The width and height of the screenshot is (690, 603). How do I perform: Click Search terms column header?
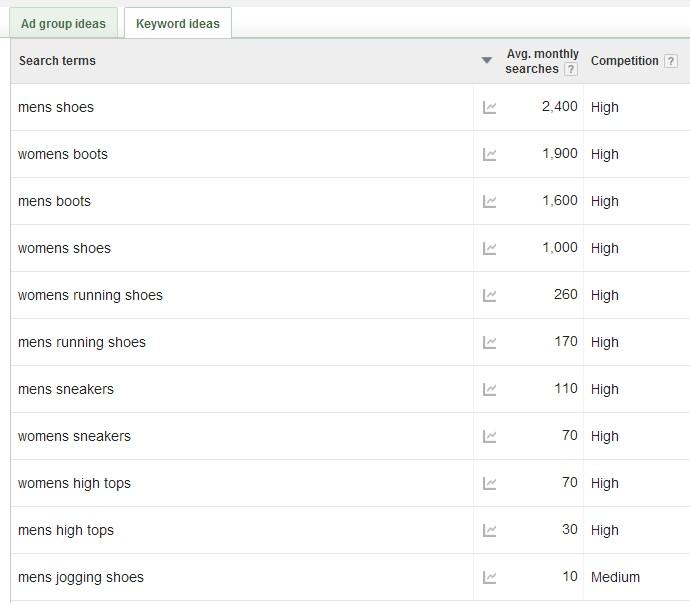(x=57, y=61)
